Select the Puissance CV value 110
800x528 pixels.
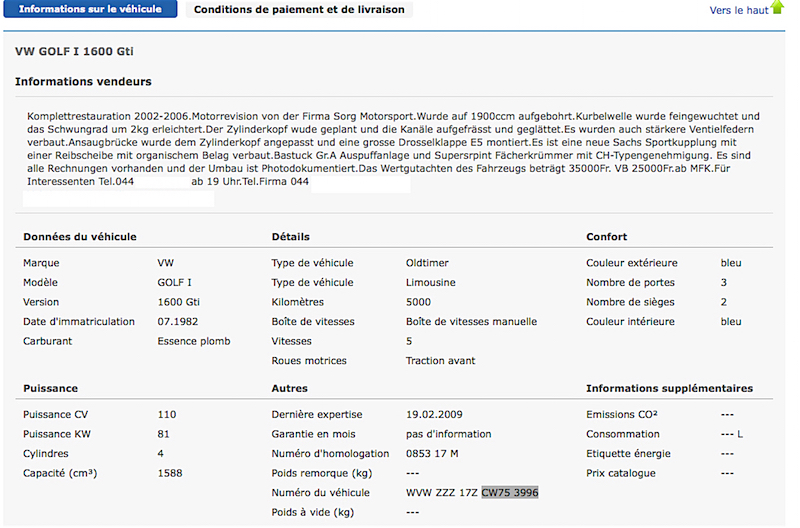tap(166, 414)
